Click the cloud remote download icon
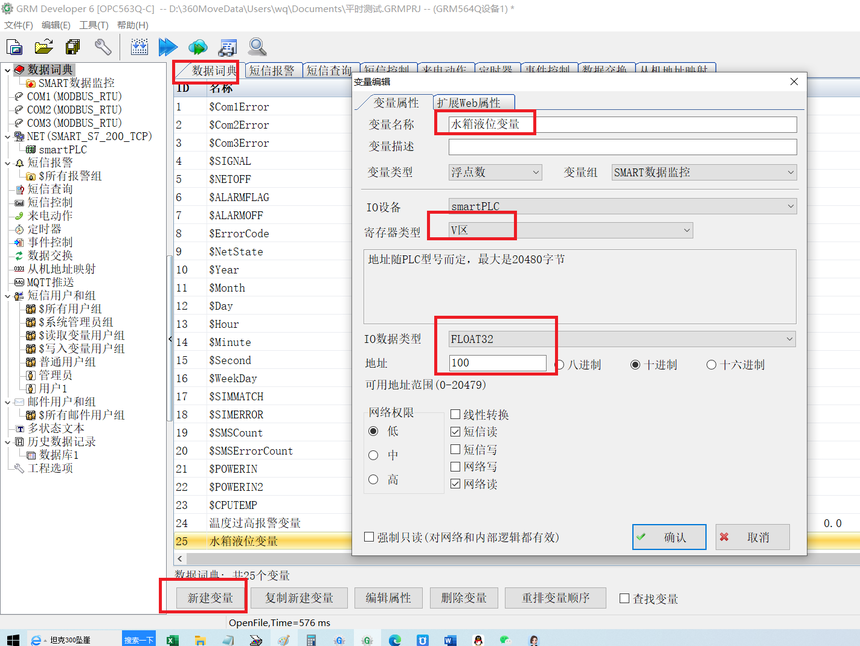The image size is (860, 646). click(x=197, y=47)
